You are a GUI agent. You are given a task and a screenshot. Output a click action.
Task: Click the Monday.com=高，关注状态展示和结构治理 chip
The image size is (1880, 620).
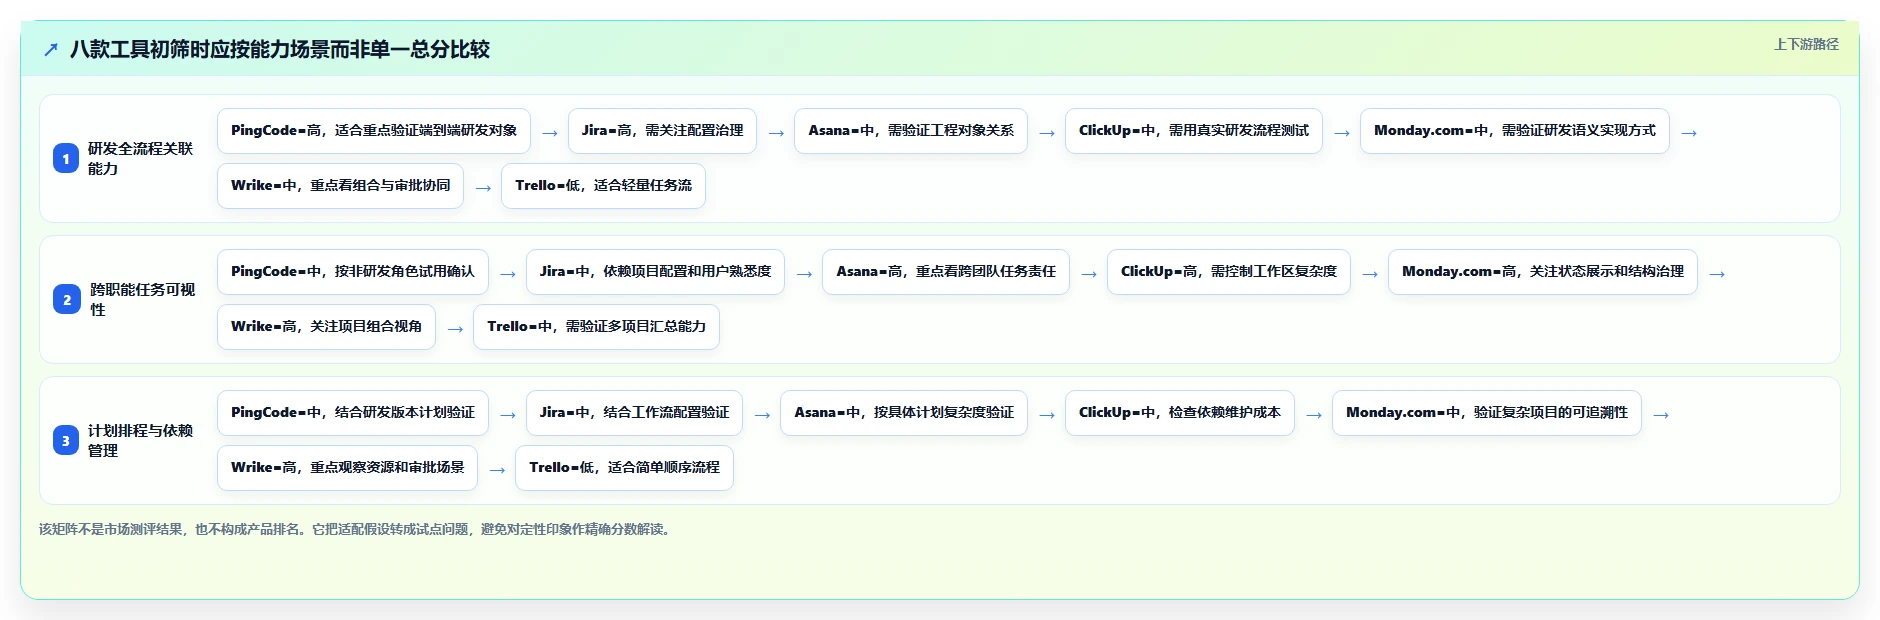1543,272
